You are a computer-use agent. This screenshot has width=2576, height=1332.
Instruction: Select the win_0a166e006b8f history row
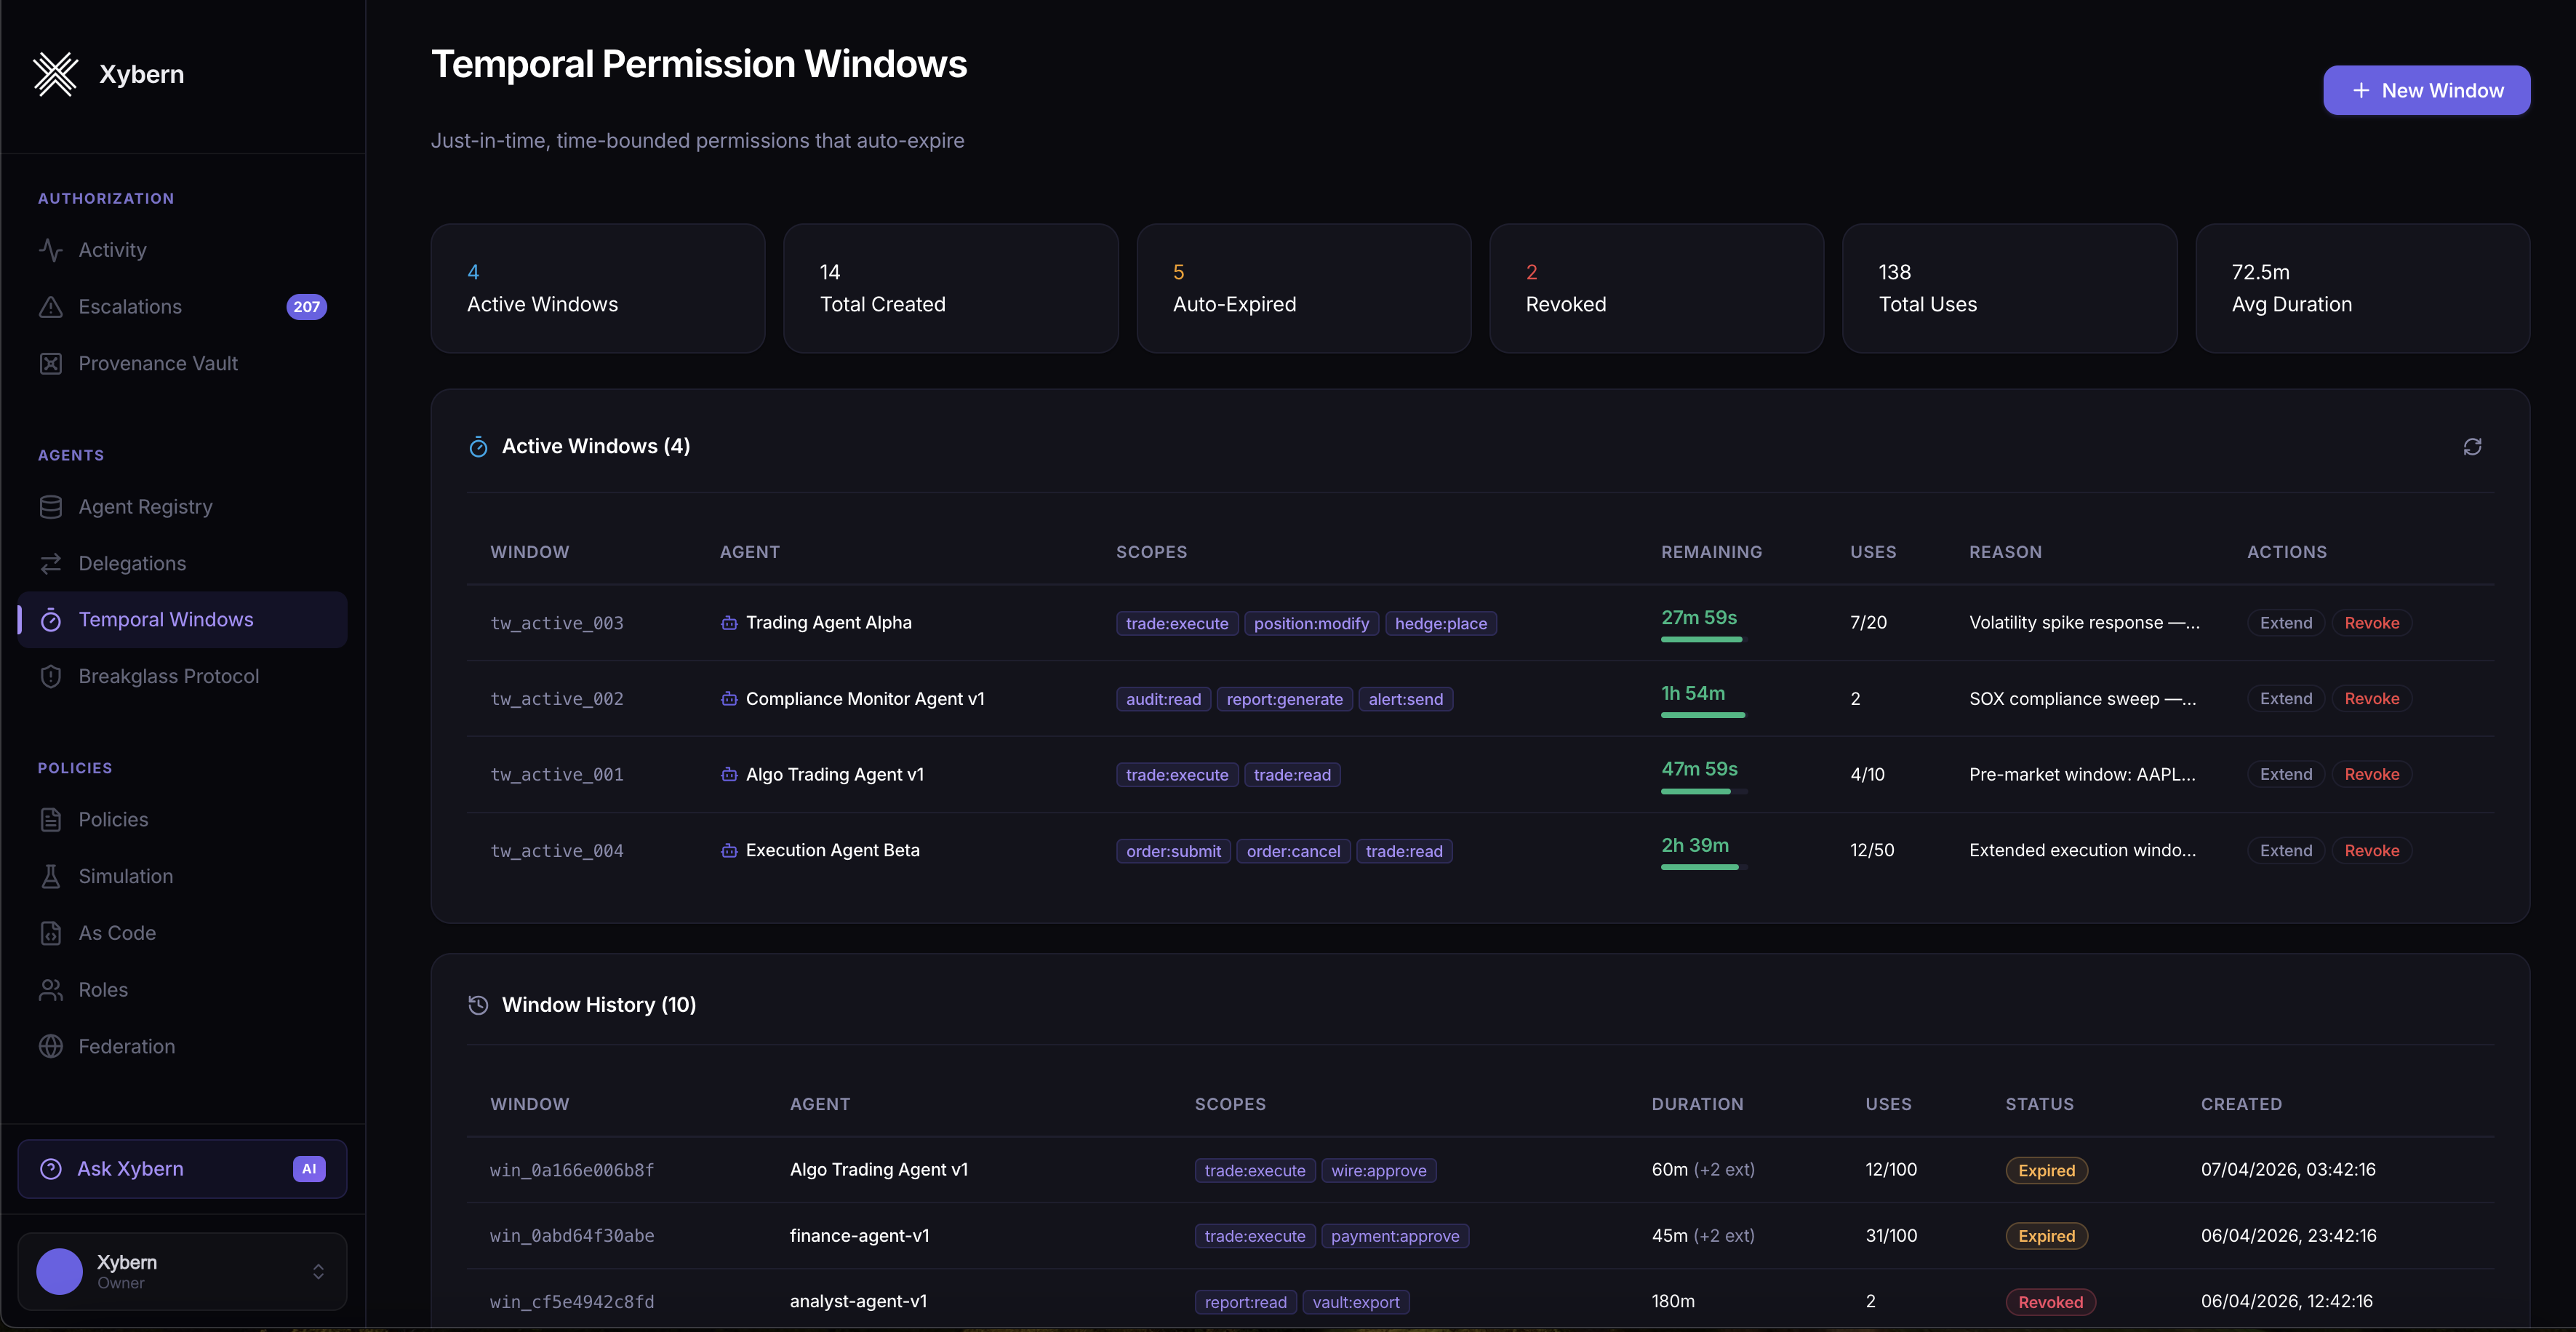click(x=572, y=1170)
